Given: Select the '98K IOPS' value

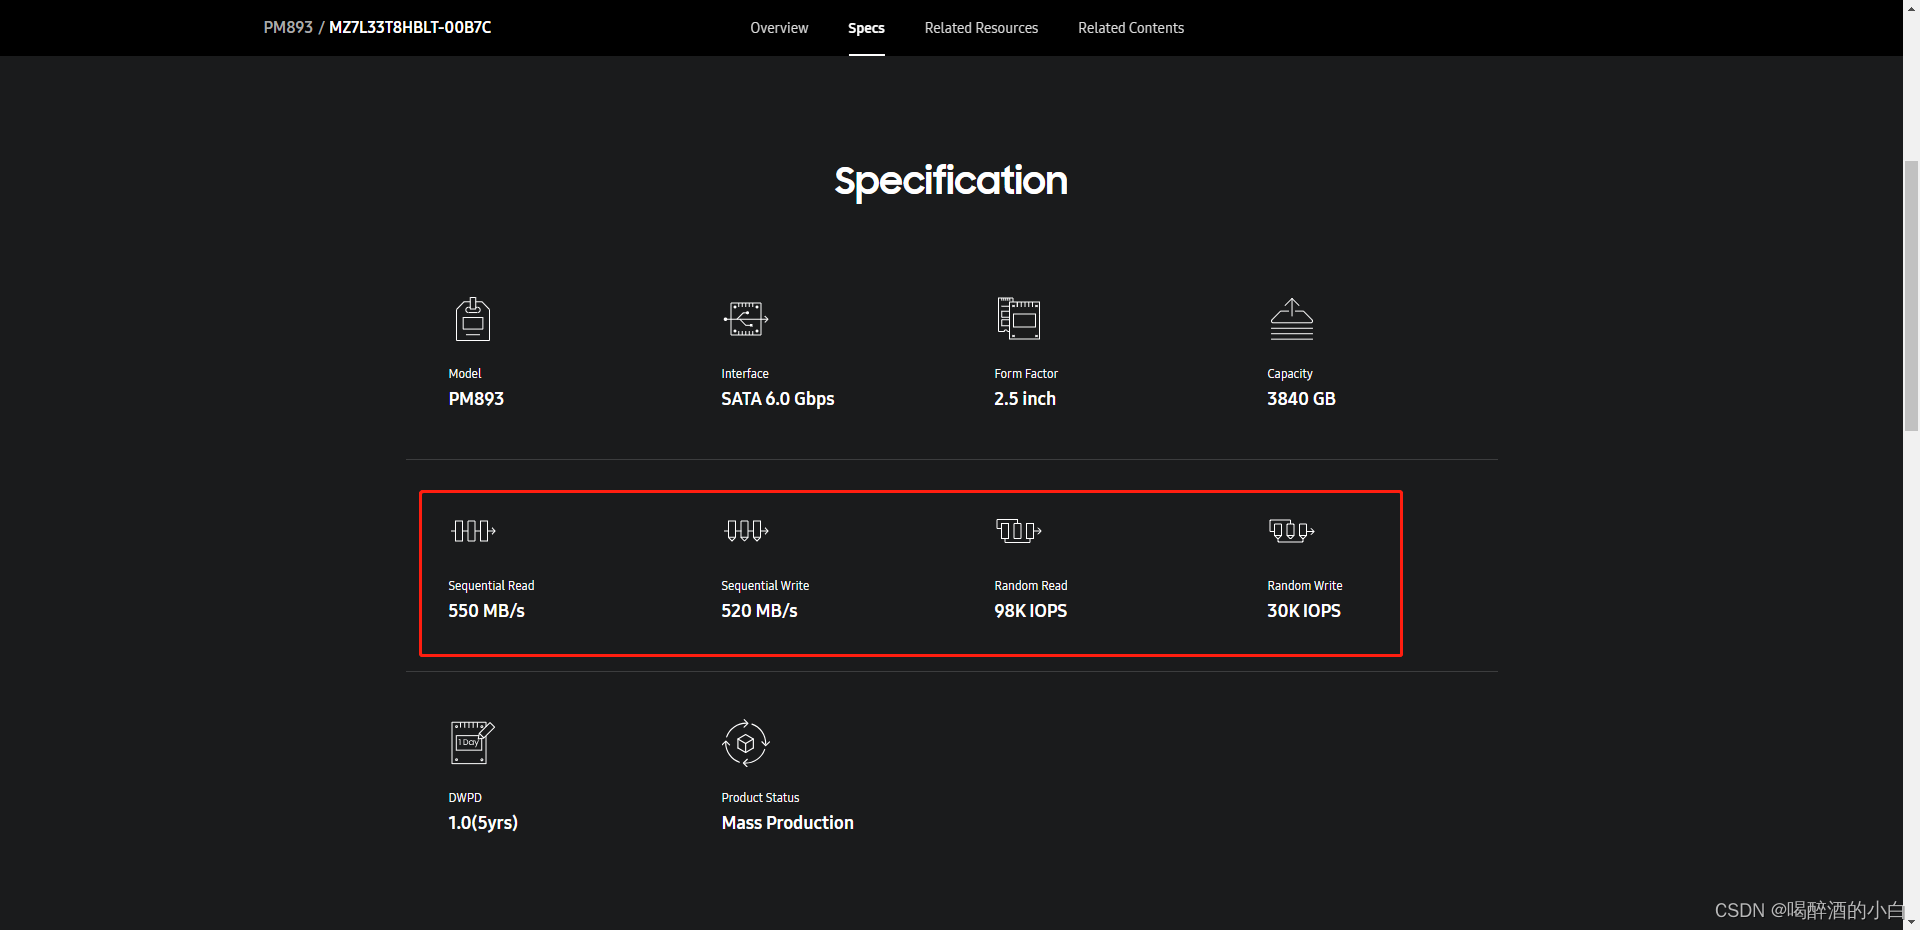Looking at the screenshot, I should tap(1031, 611).
